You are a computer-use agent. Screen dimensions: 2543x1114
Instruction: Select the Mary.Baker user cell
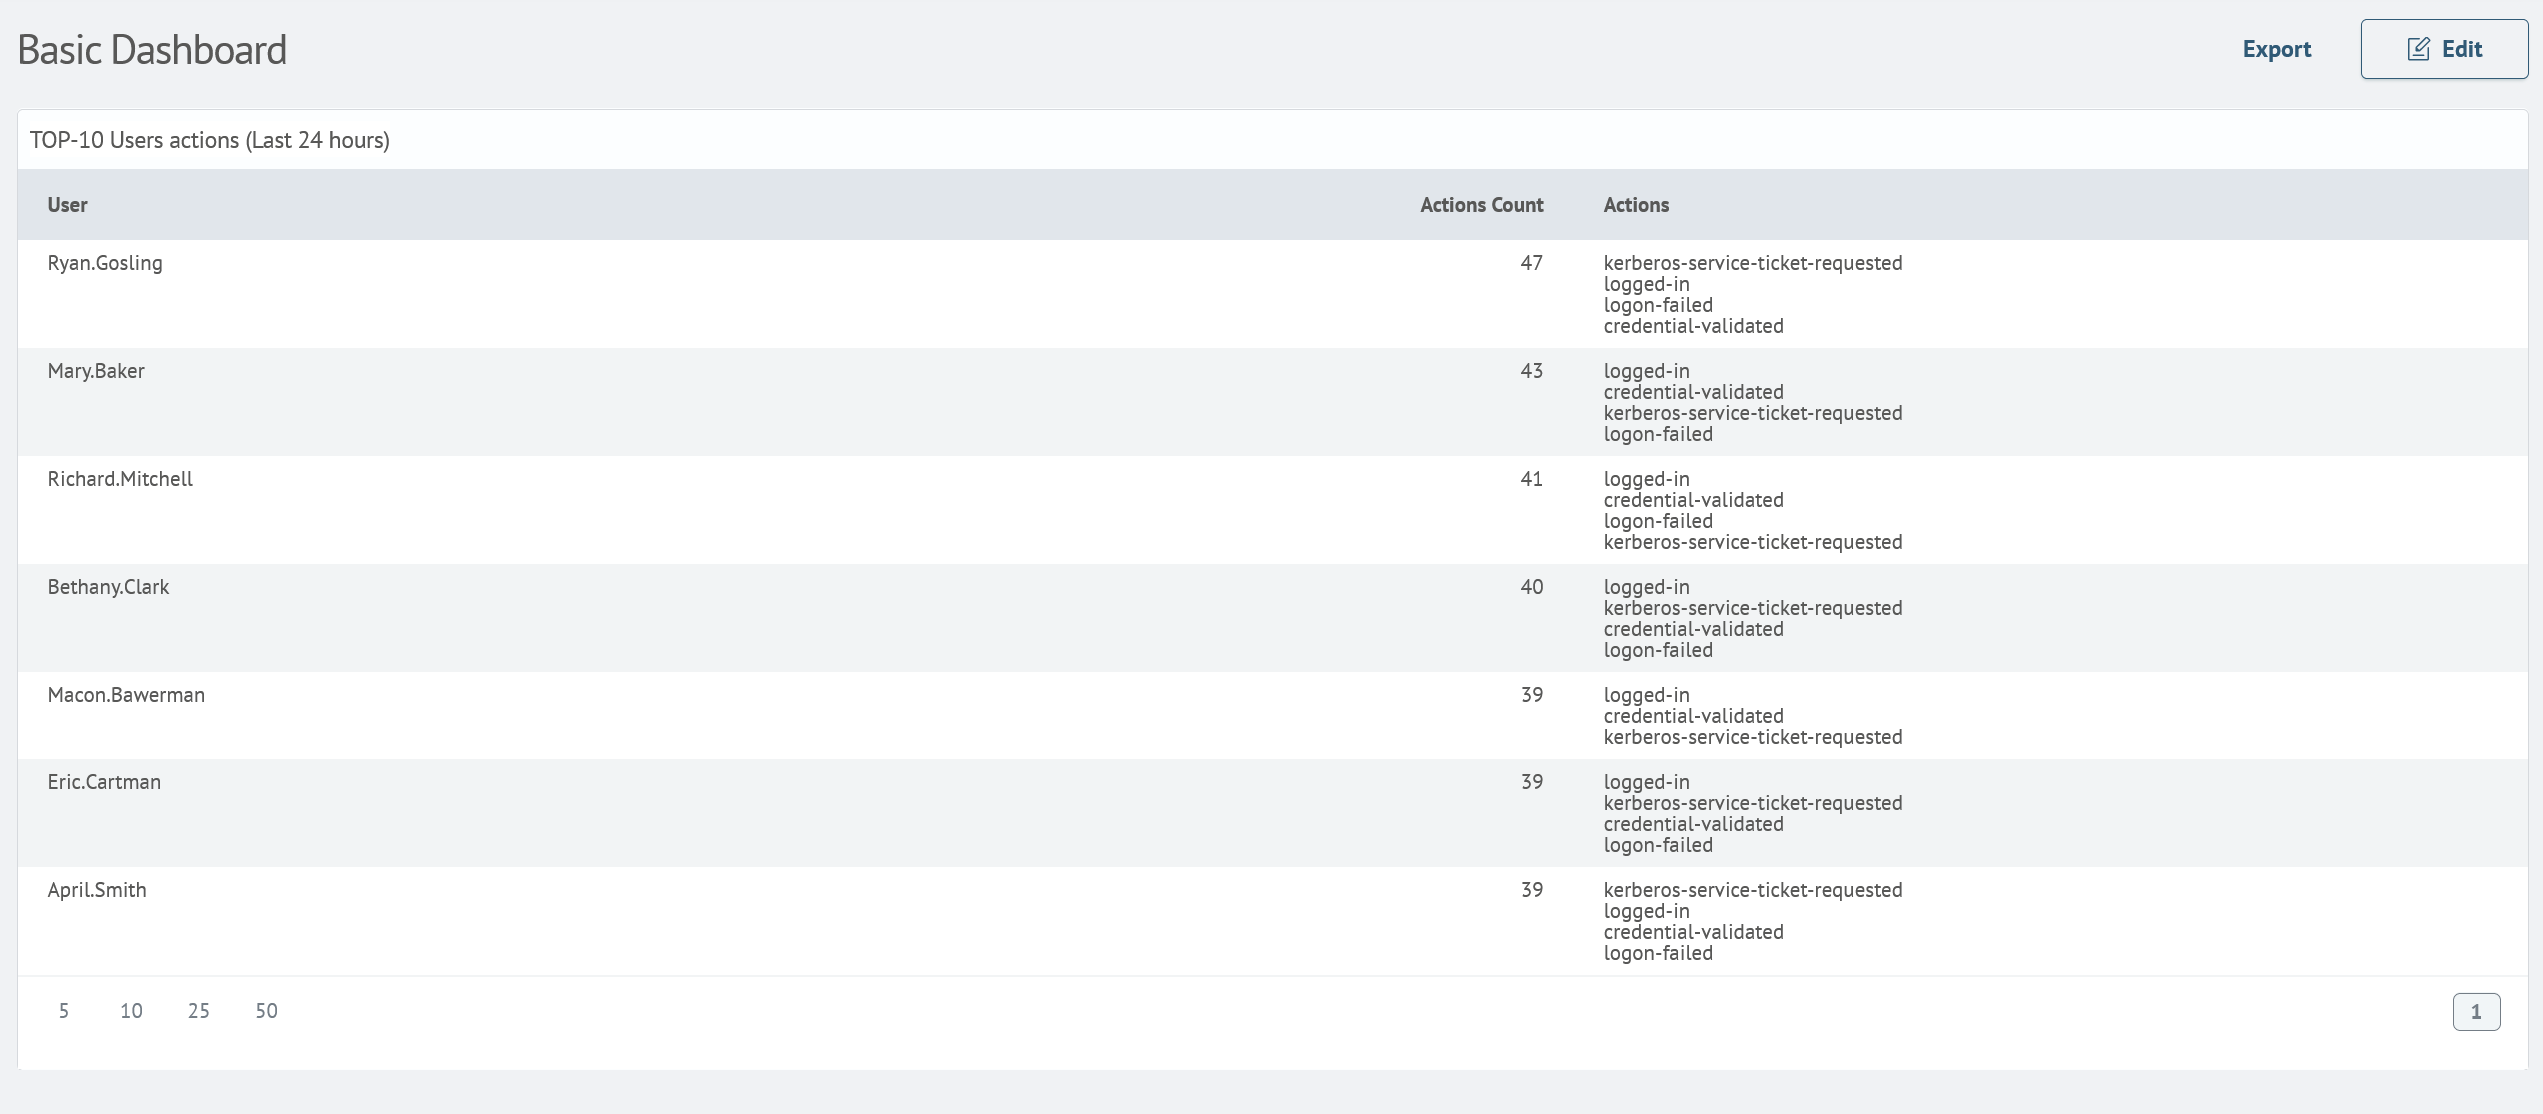click(x=96, y=371)
